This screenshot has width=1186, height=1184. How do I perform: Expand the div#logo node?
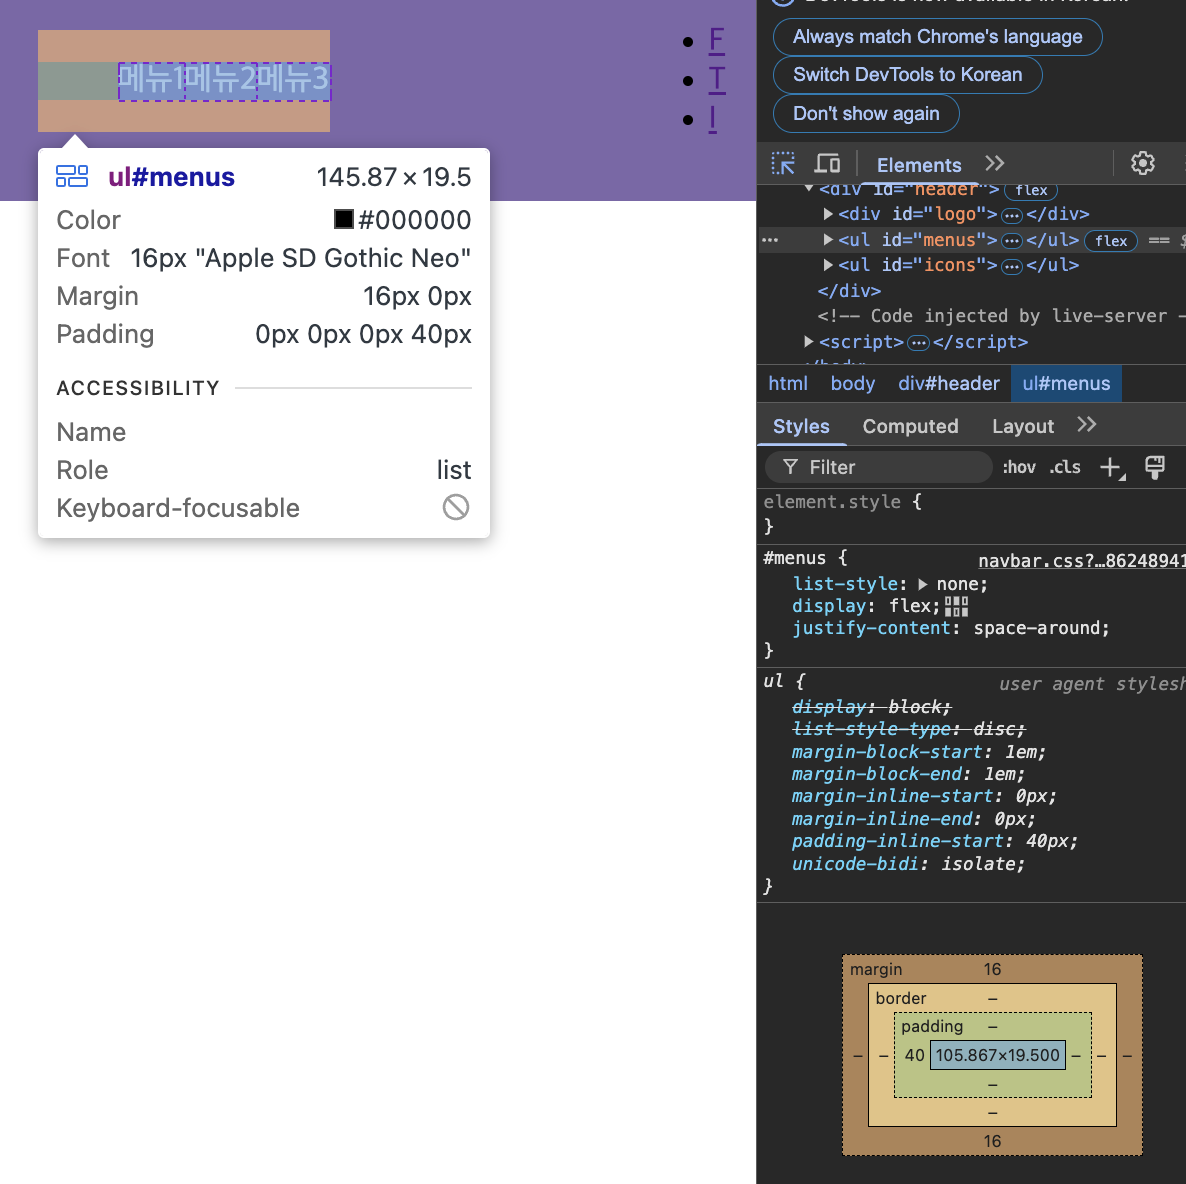pyautogui.click(x=828, y=215)
